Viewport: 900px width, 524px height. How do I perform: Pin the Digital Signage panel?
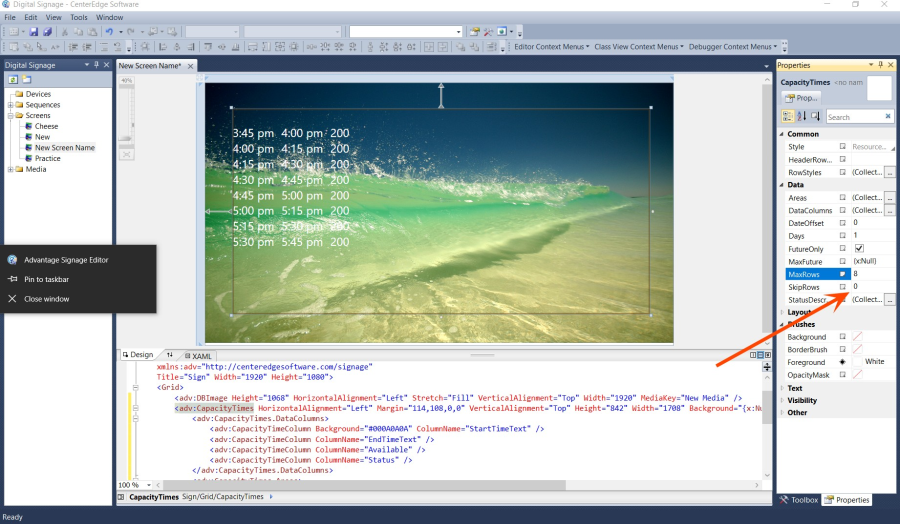tap(95, 65)
